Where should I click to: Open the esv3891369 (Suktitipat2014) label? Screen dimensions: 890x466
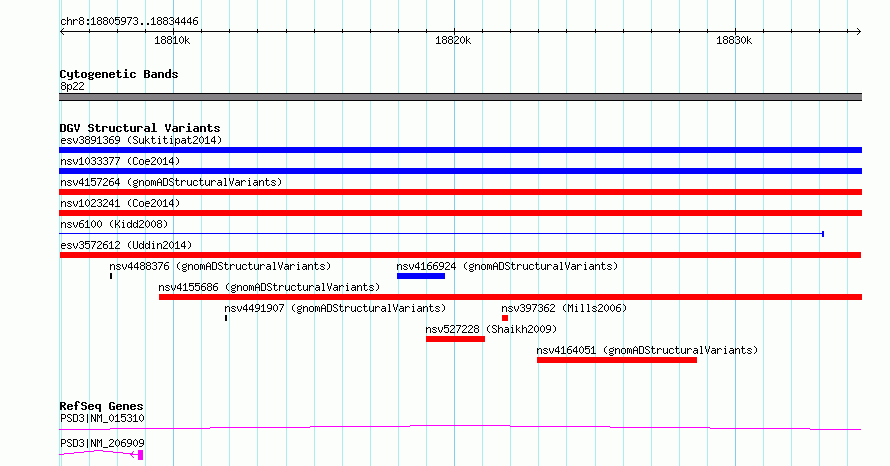coord(141,140)
